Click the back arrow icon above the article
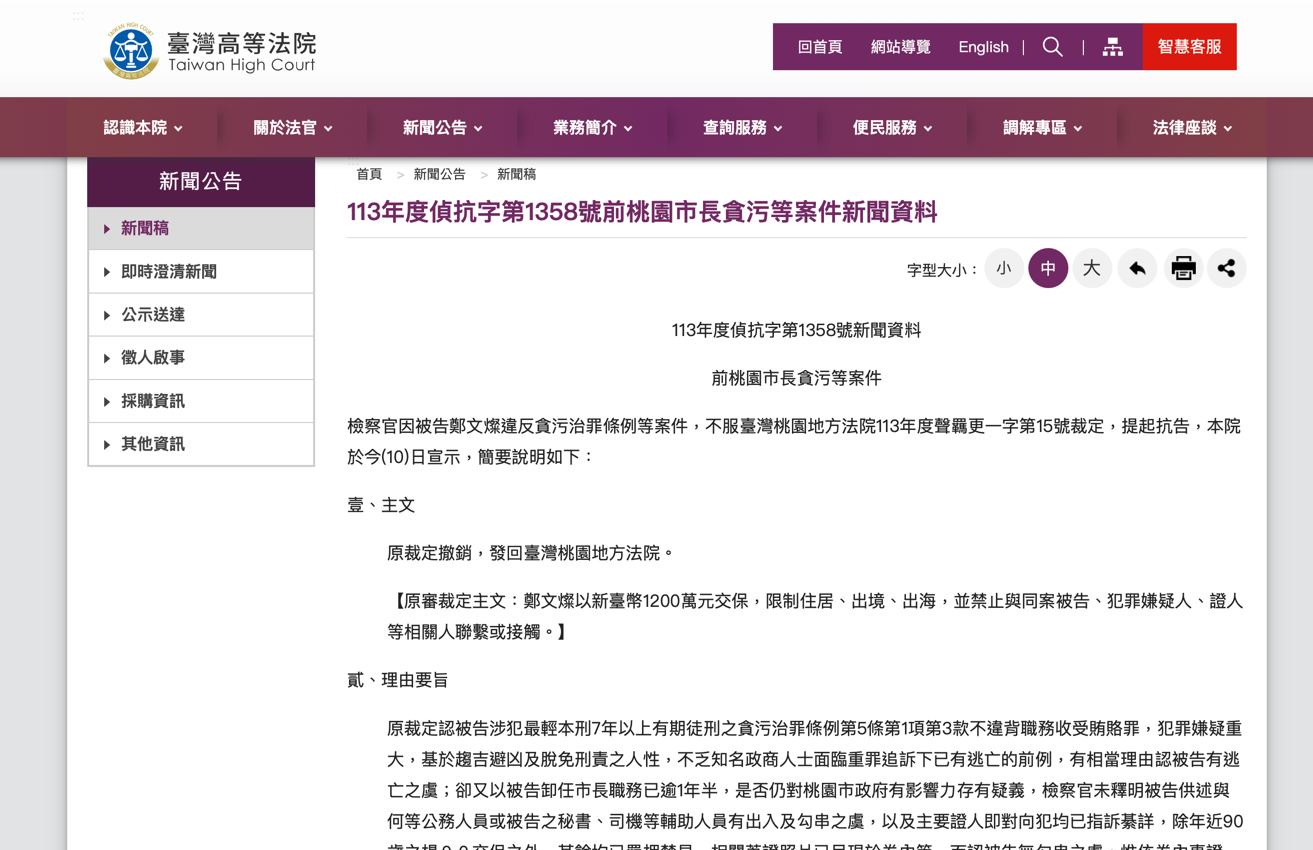 [1137, 268]
